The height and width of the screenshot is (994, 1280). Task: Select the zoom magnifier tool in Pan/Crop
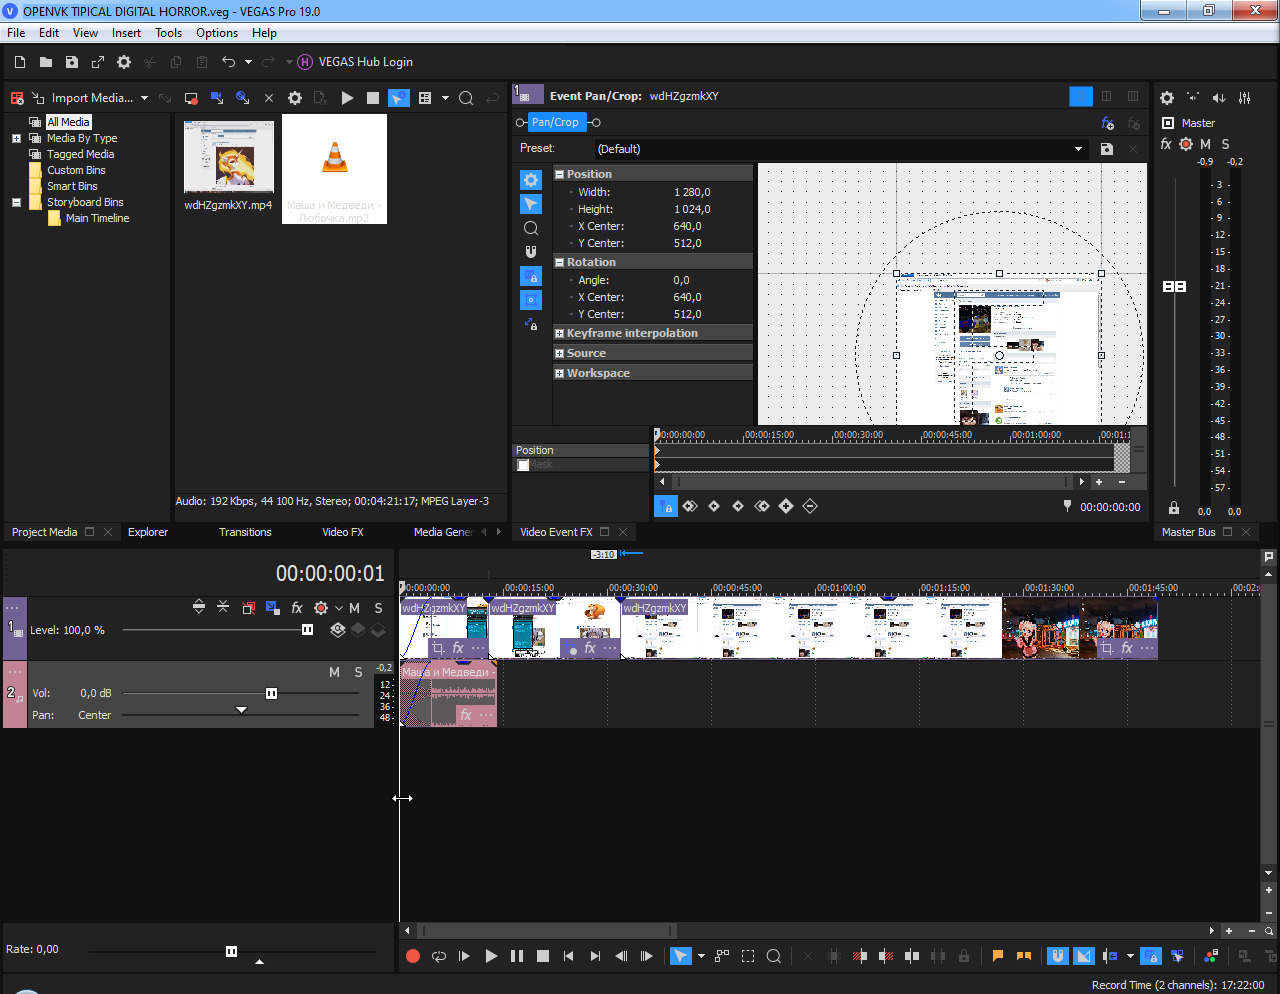click(x=531, y=228)
